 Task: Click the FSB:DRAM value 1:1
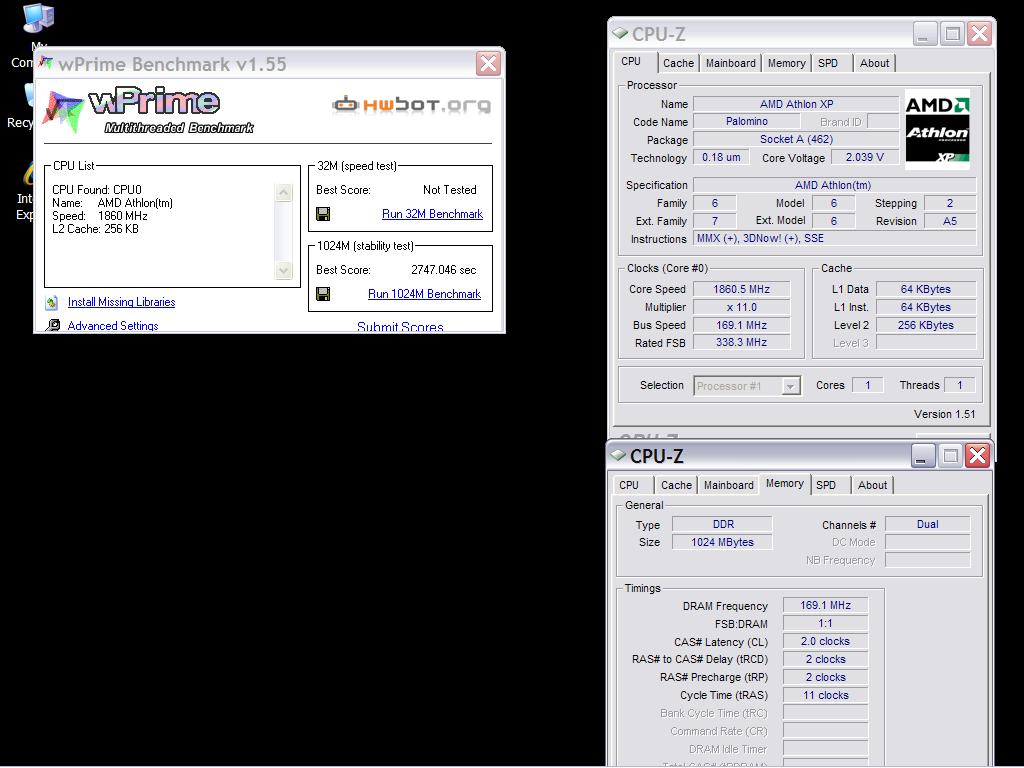coord(825,624)
